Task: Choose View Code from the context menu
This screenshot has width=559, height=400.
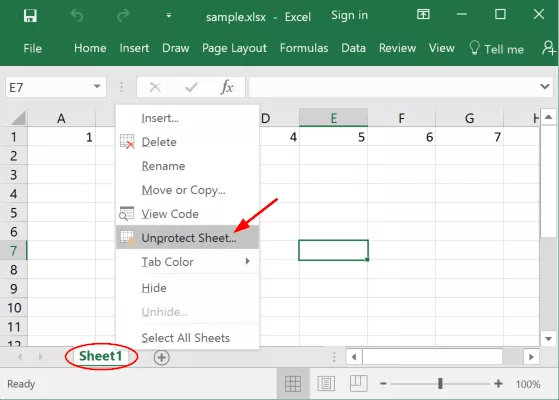Action: click(x=188, y=214)
